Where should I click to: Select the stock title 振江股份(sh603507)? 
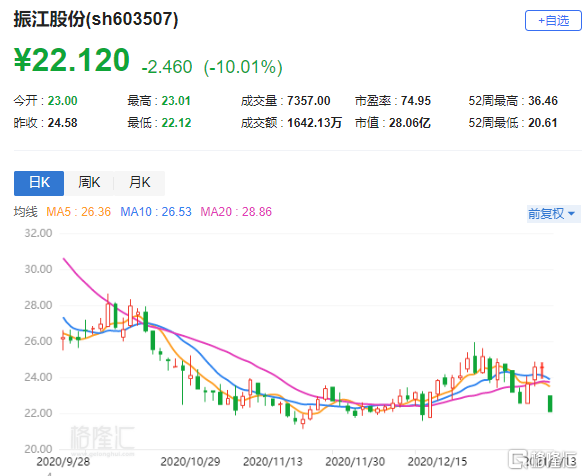[x=96, y=19]
